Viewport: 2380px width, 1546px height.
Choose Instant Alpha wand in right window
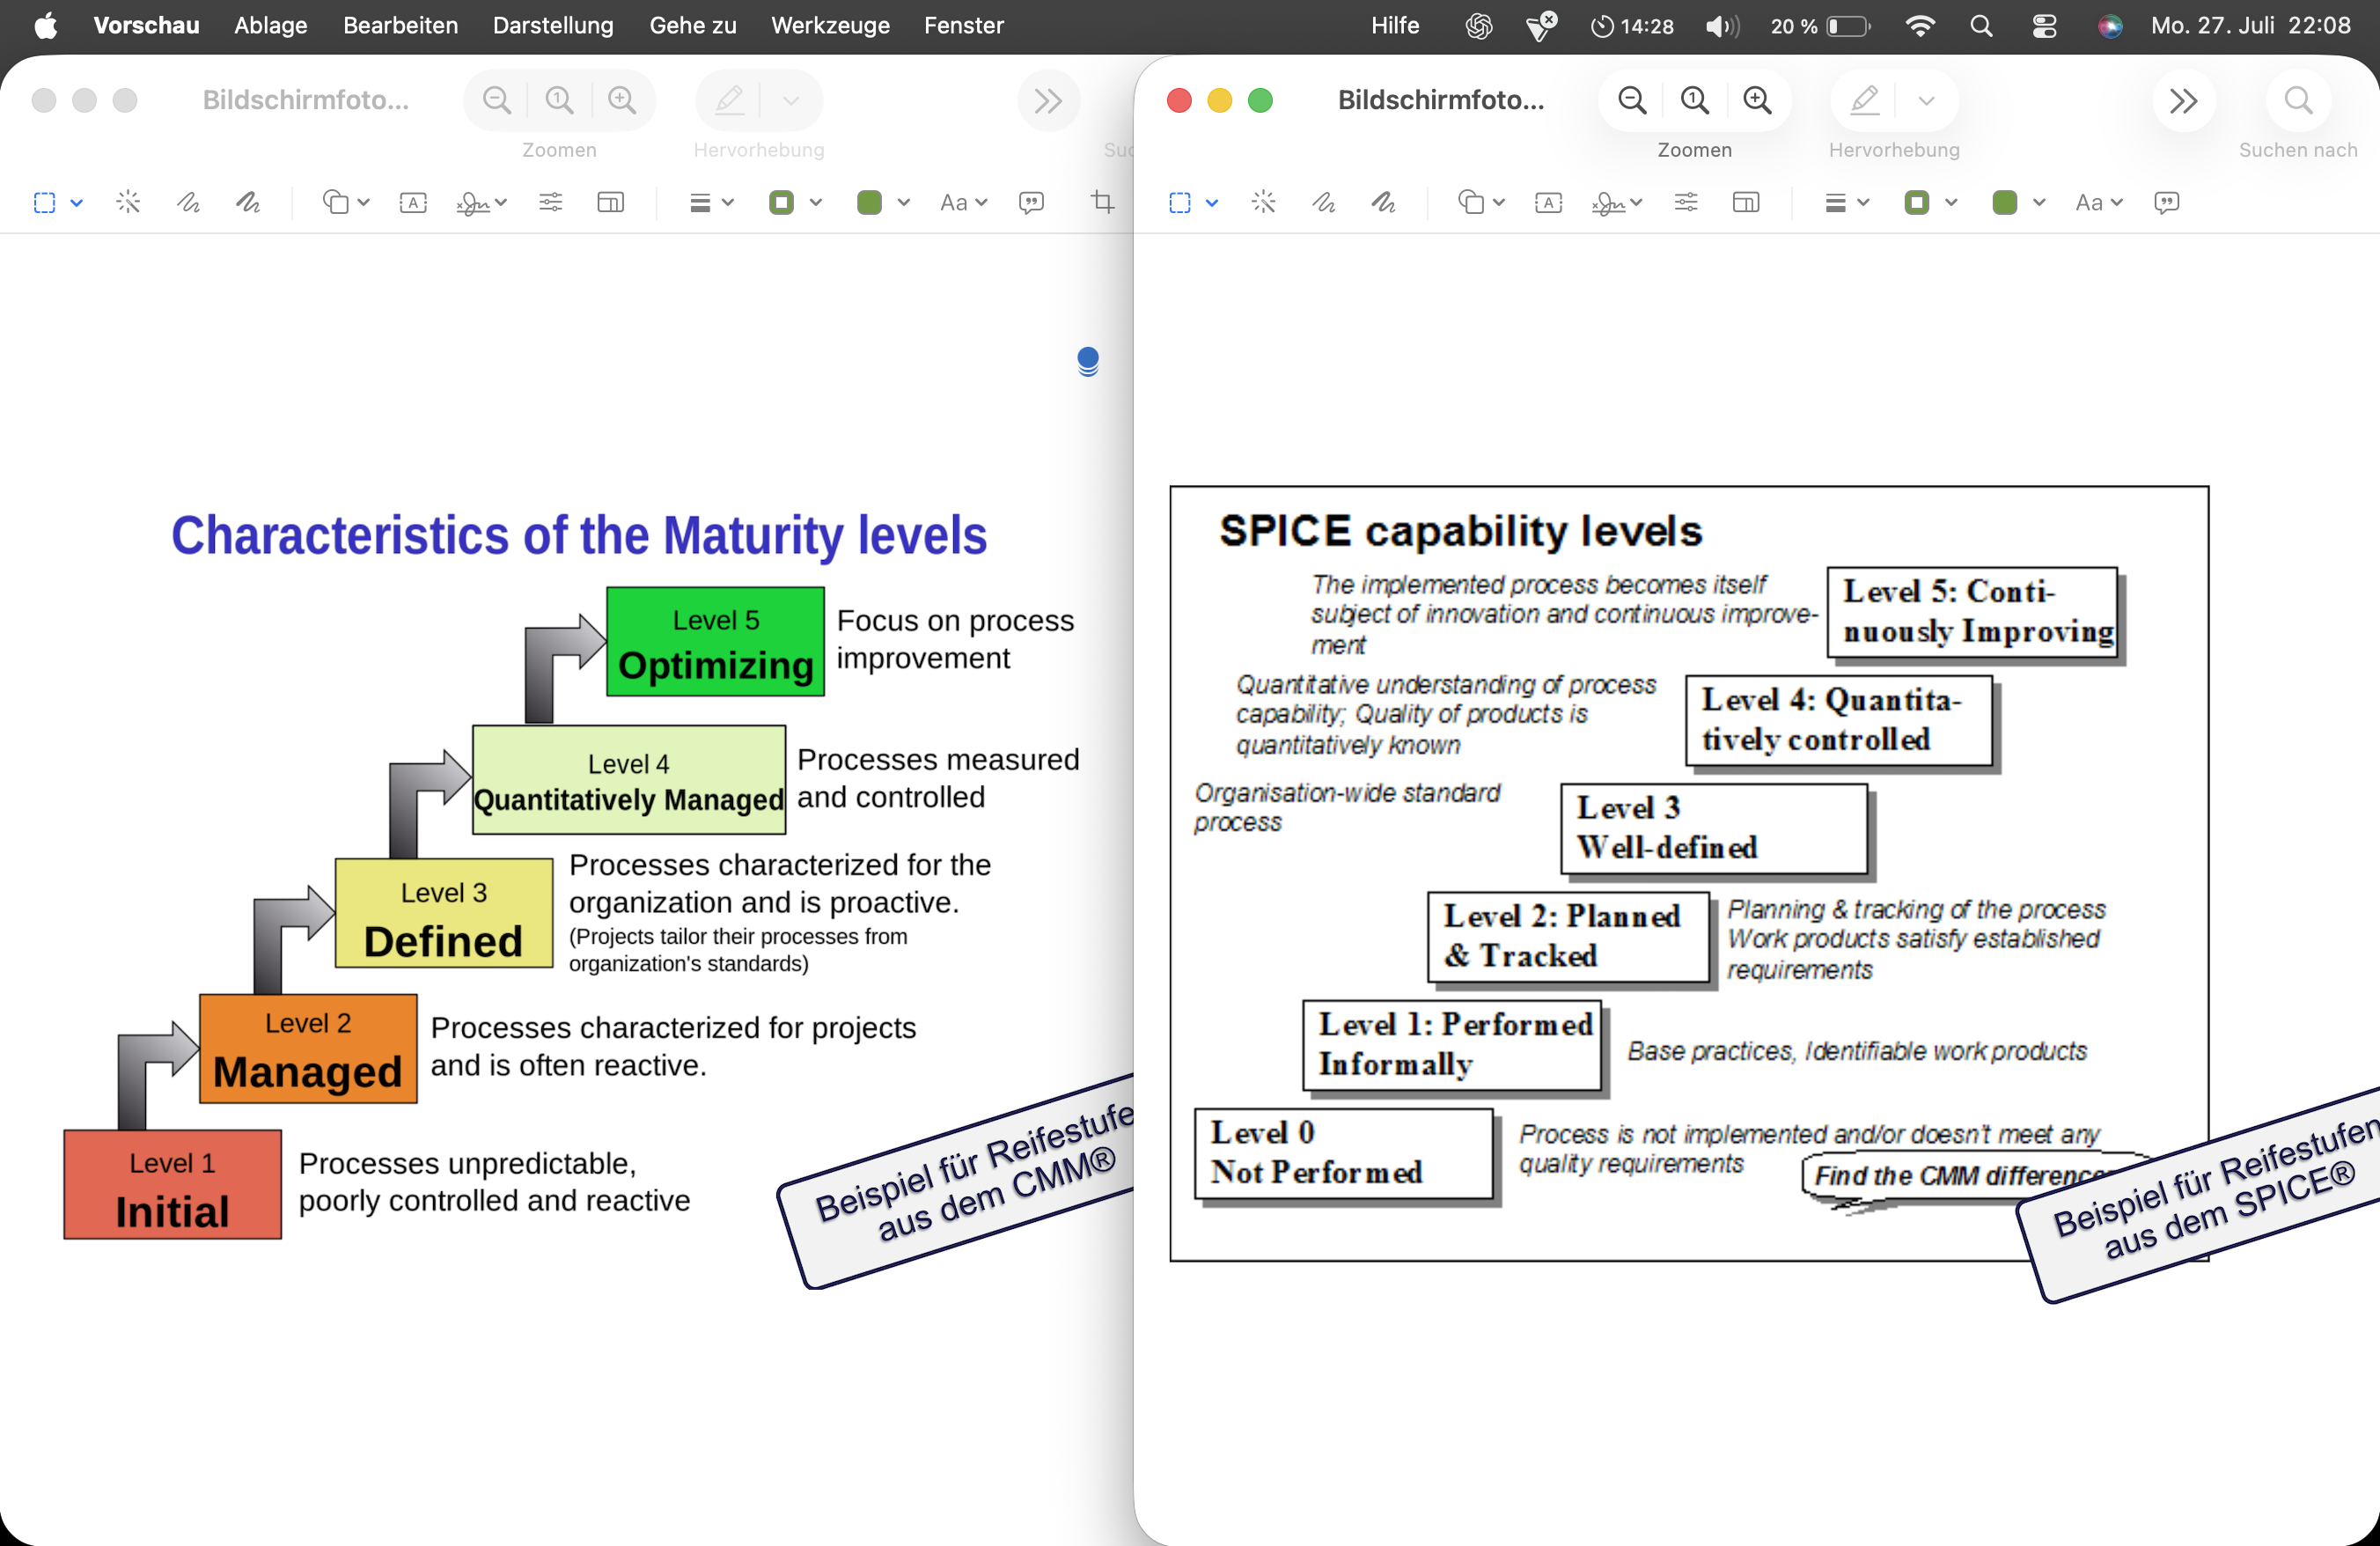(1263, 203)
